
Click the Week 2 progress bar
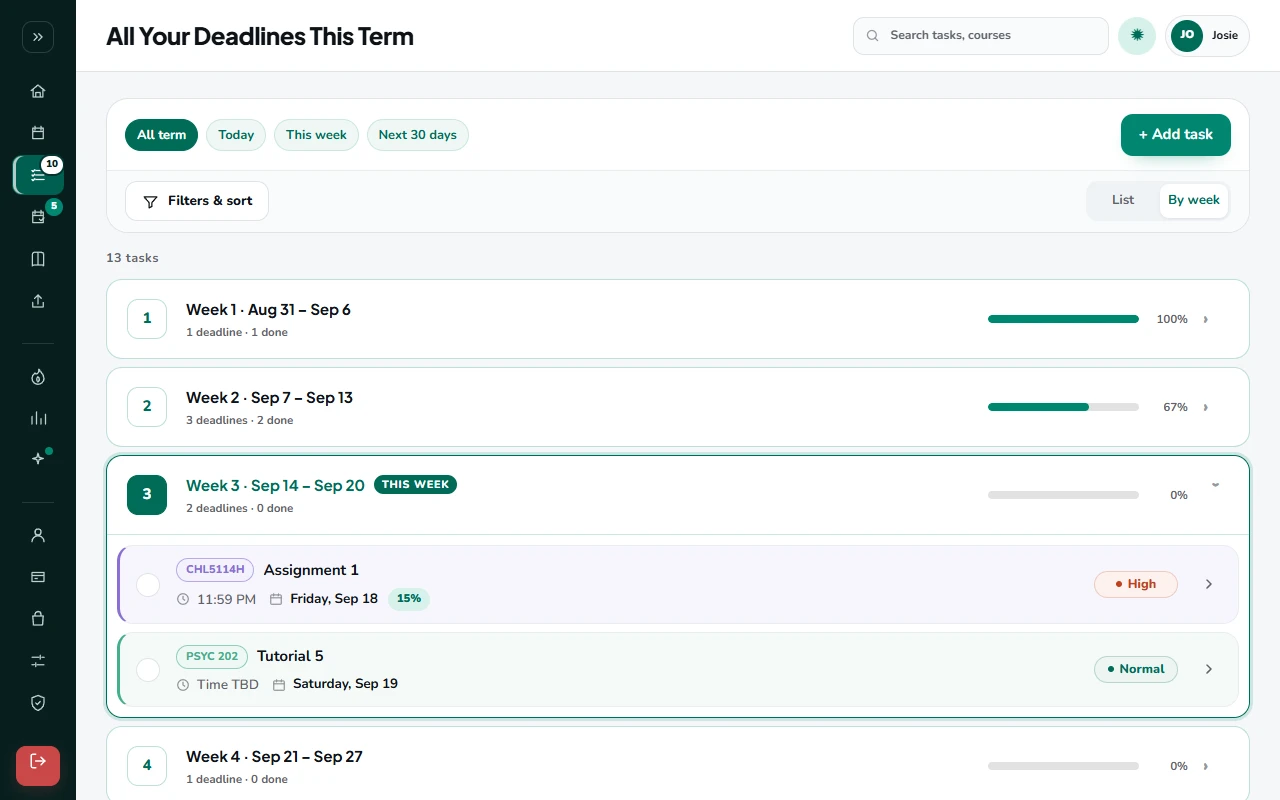point(1063,407)
